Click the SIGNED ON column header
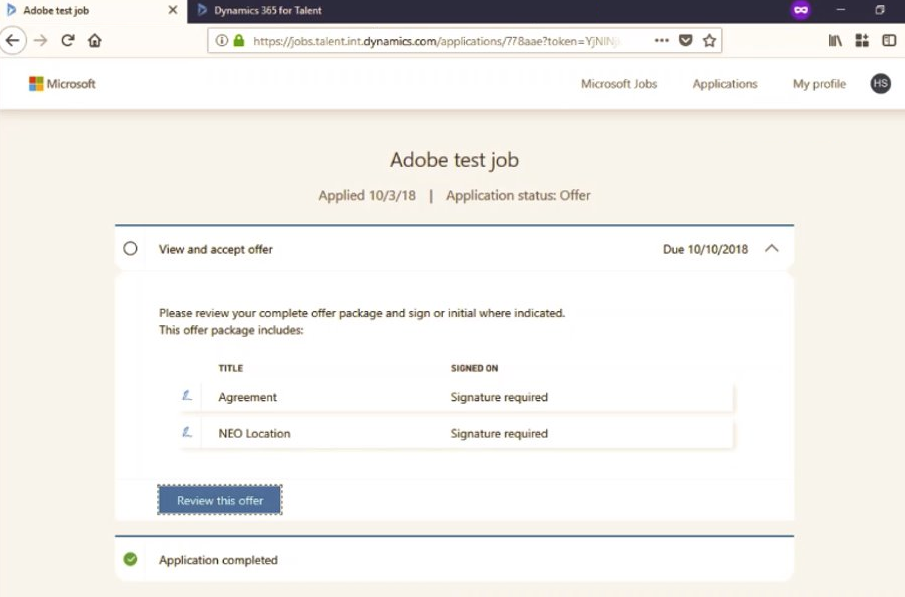905x597 pixels. point(474,368)
